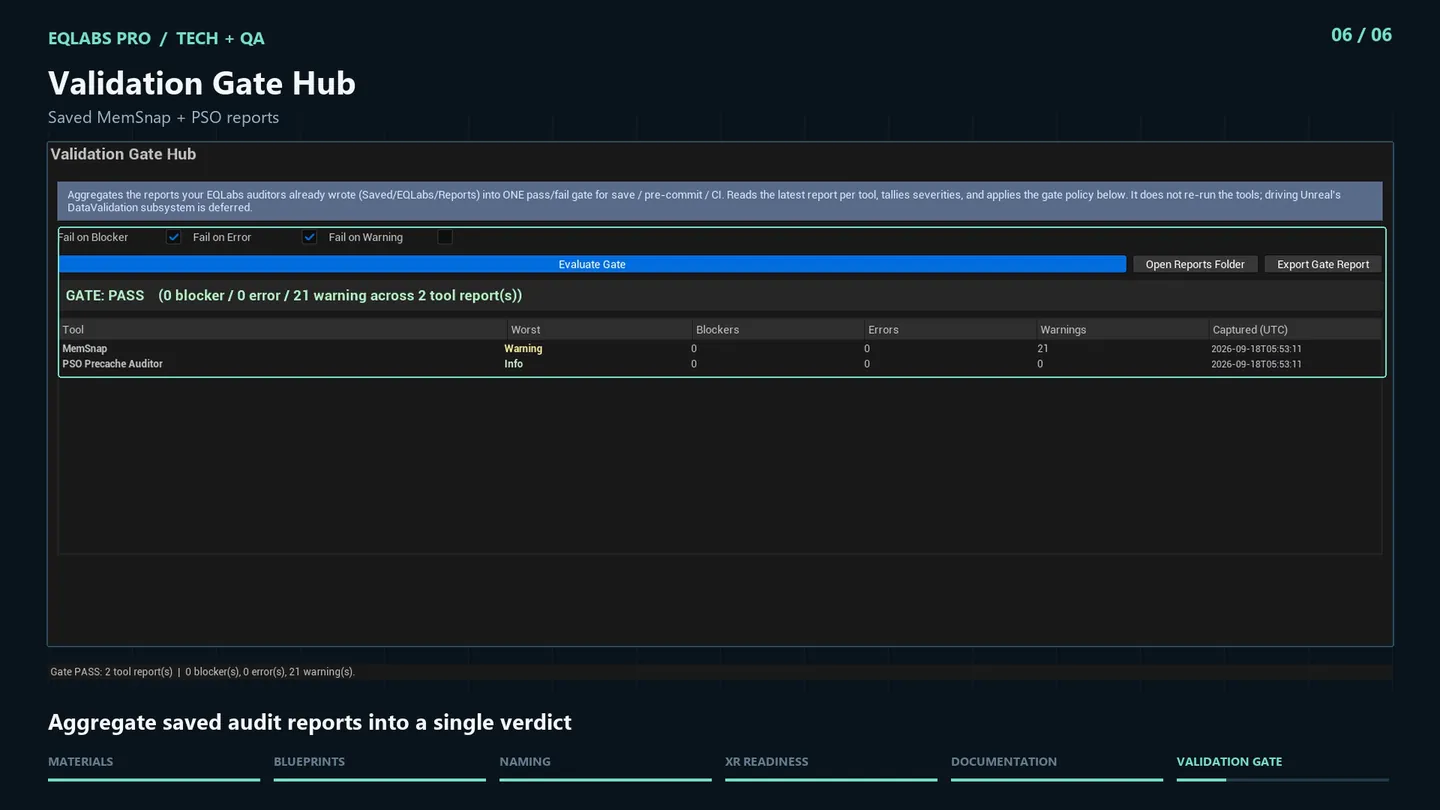Click the Warning severity in MemSnap row
The image size is (1440, 810).
(x=523, y=349)
